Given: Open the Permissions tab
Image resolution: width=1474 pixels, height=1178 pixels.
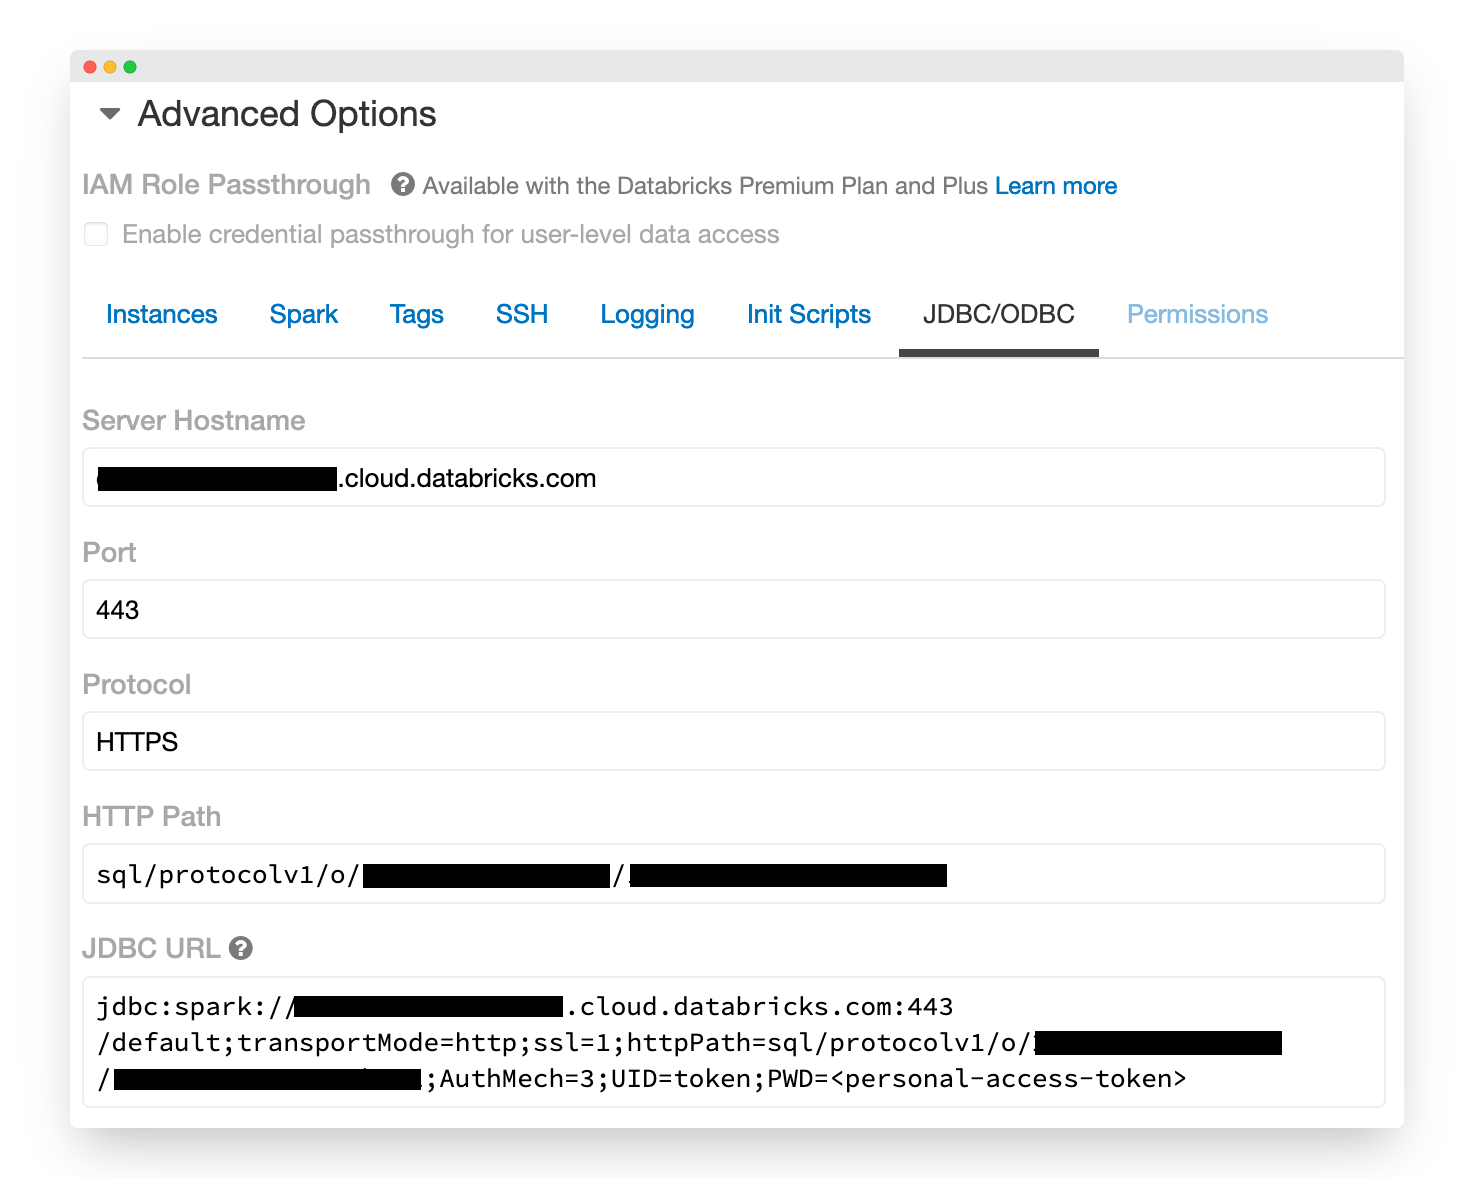Looking at the screenshot, I should click(x=1197, y=314).
